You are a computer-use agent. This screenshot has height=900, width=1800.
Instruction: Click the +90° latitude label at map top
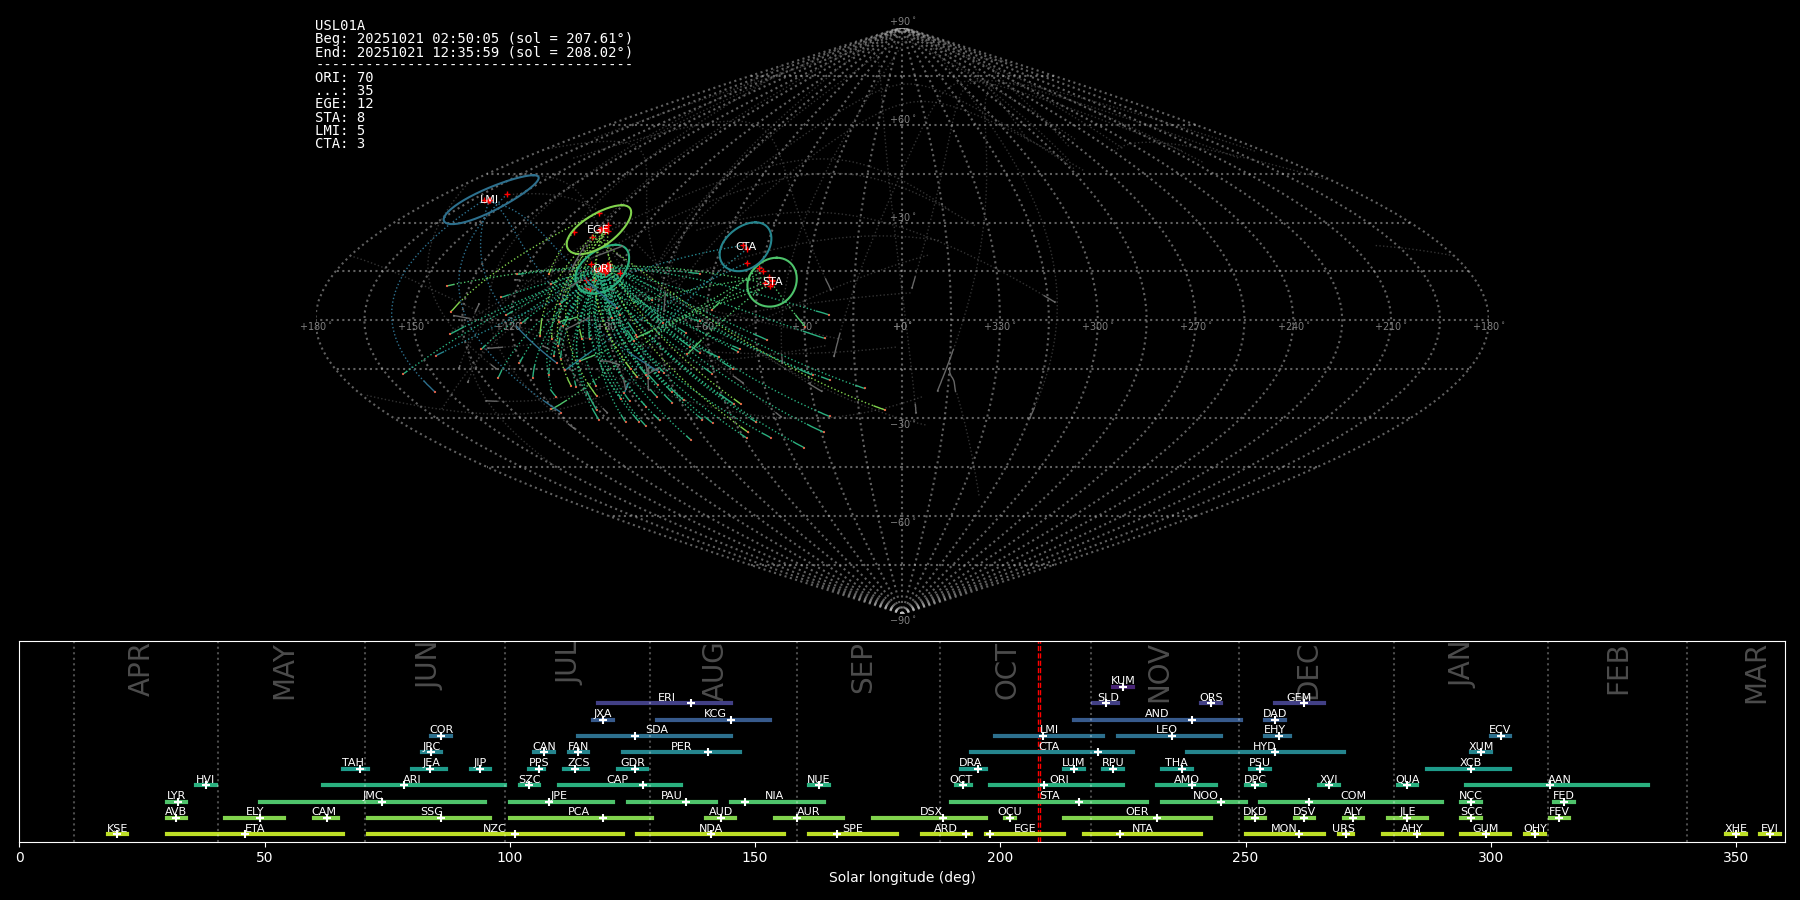coord(902,22)
